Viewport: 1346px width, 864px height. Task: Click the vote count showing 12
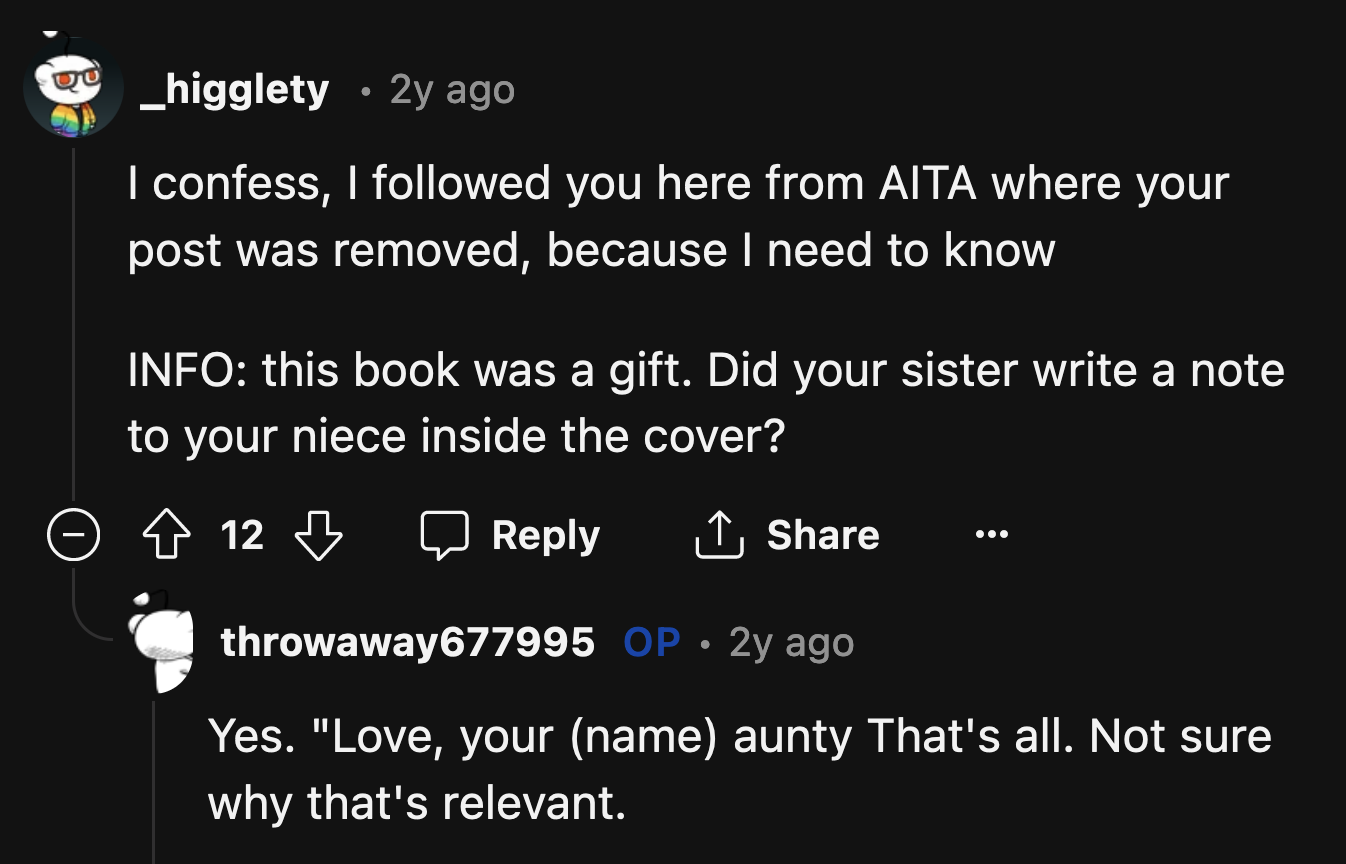pos(243,535)
